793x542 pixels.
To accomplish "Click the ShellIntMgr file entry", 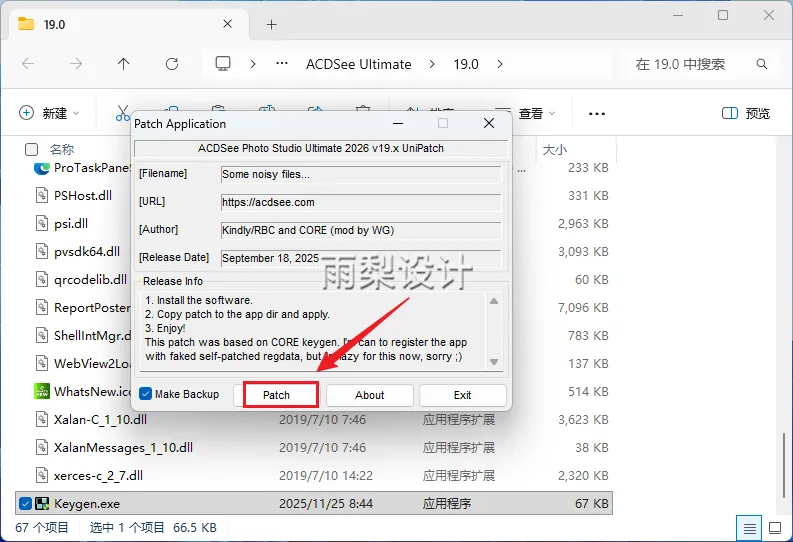I will click(92, 336).
